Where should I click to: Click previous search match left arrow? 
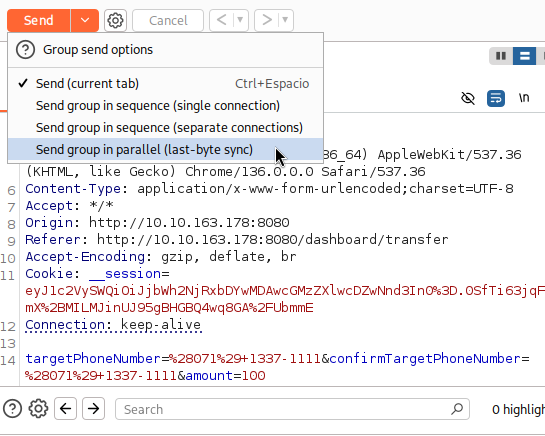click(x=65, y=409)
